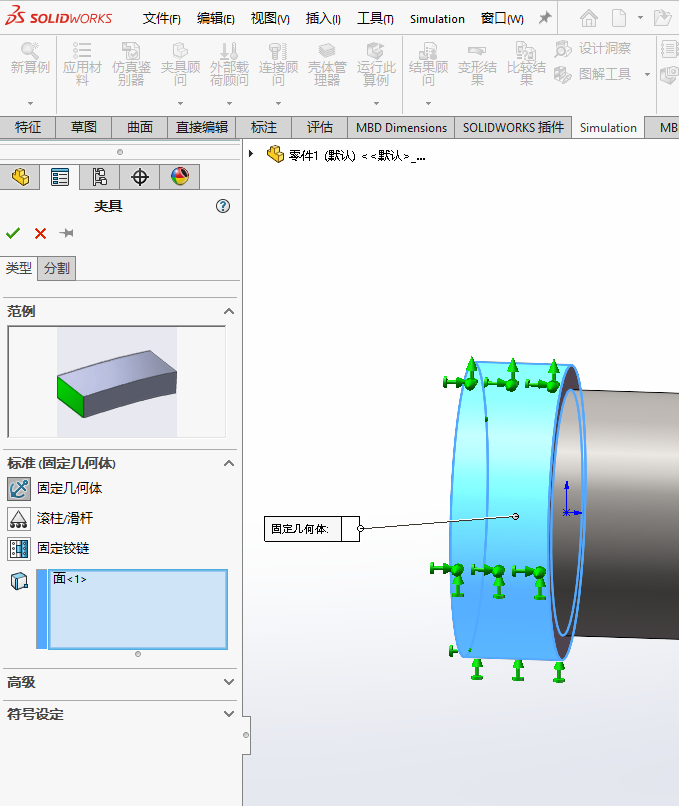This screenshot has width=679, height=806.
Task: Expand the 零件1 feature tree node
Action: (x=251, y=154)
